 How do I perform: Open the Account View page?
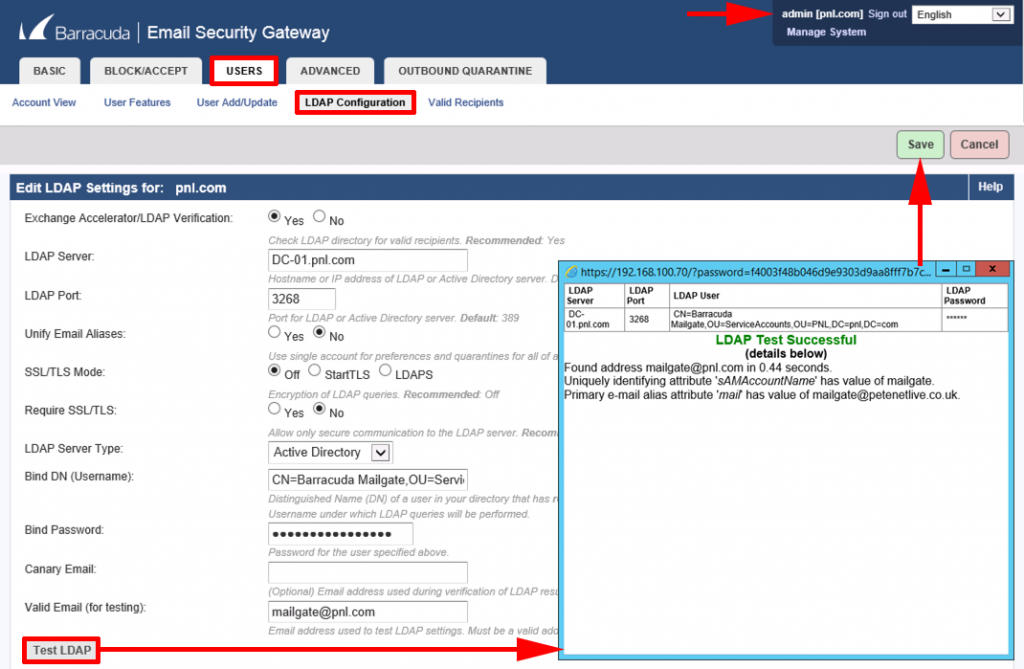(x=44, y=102)
